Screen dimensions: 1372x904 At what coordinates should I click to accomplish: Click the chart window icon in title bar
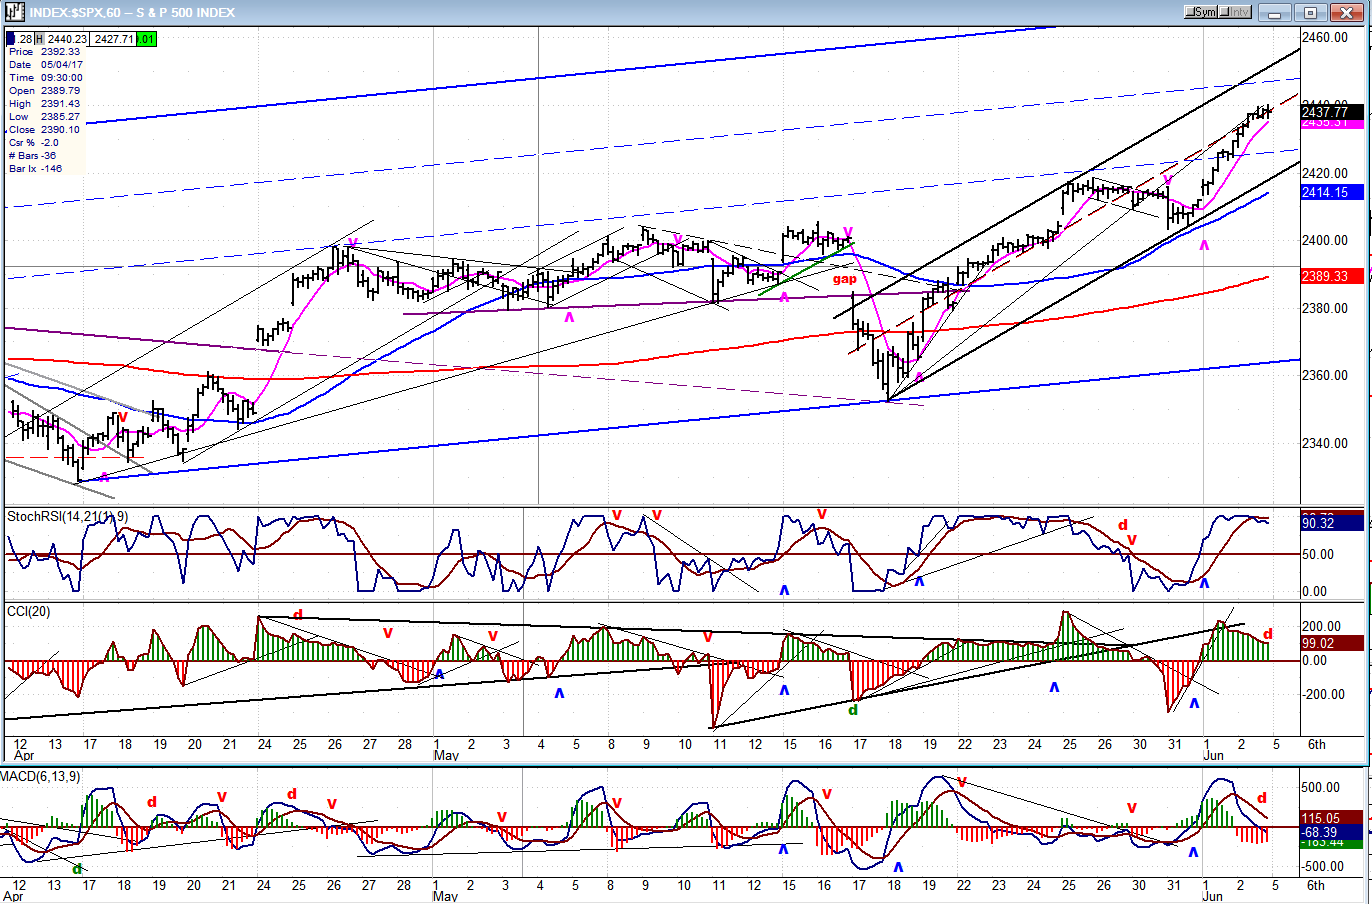15,12
